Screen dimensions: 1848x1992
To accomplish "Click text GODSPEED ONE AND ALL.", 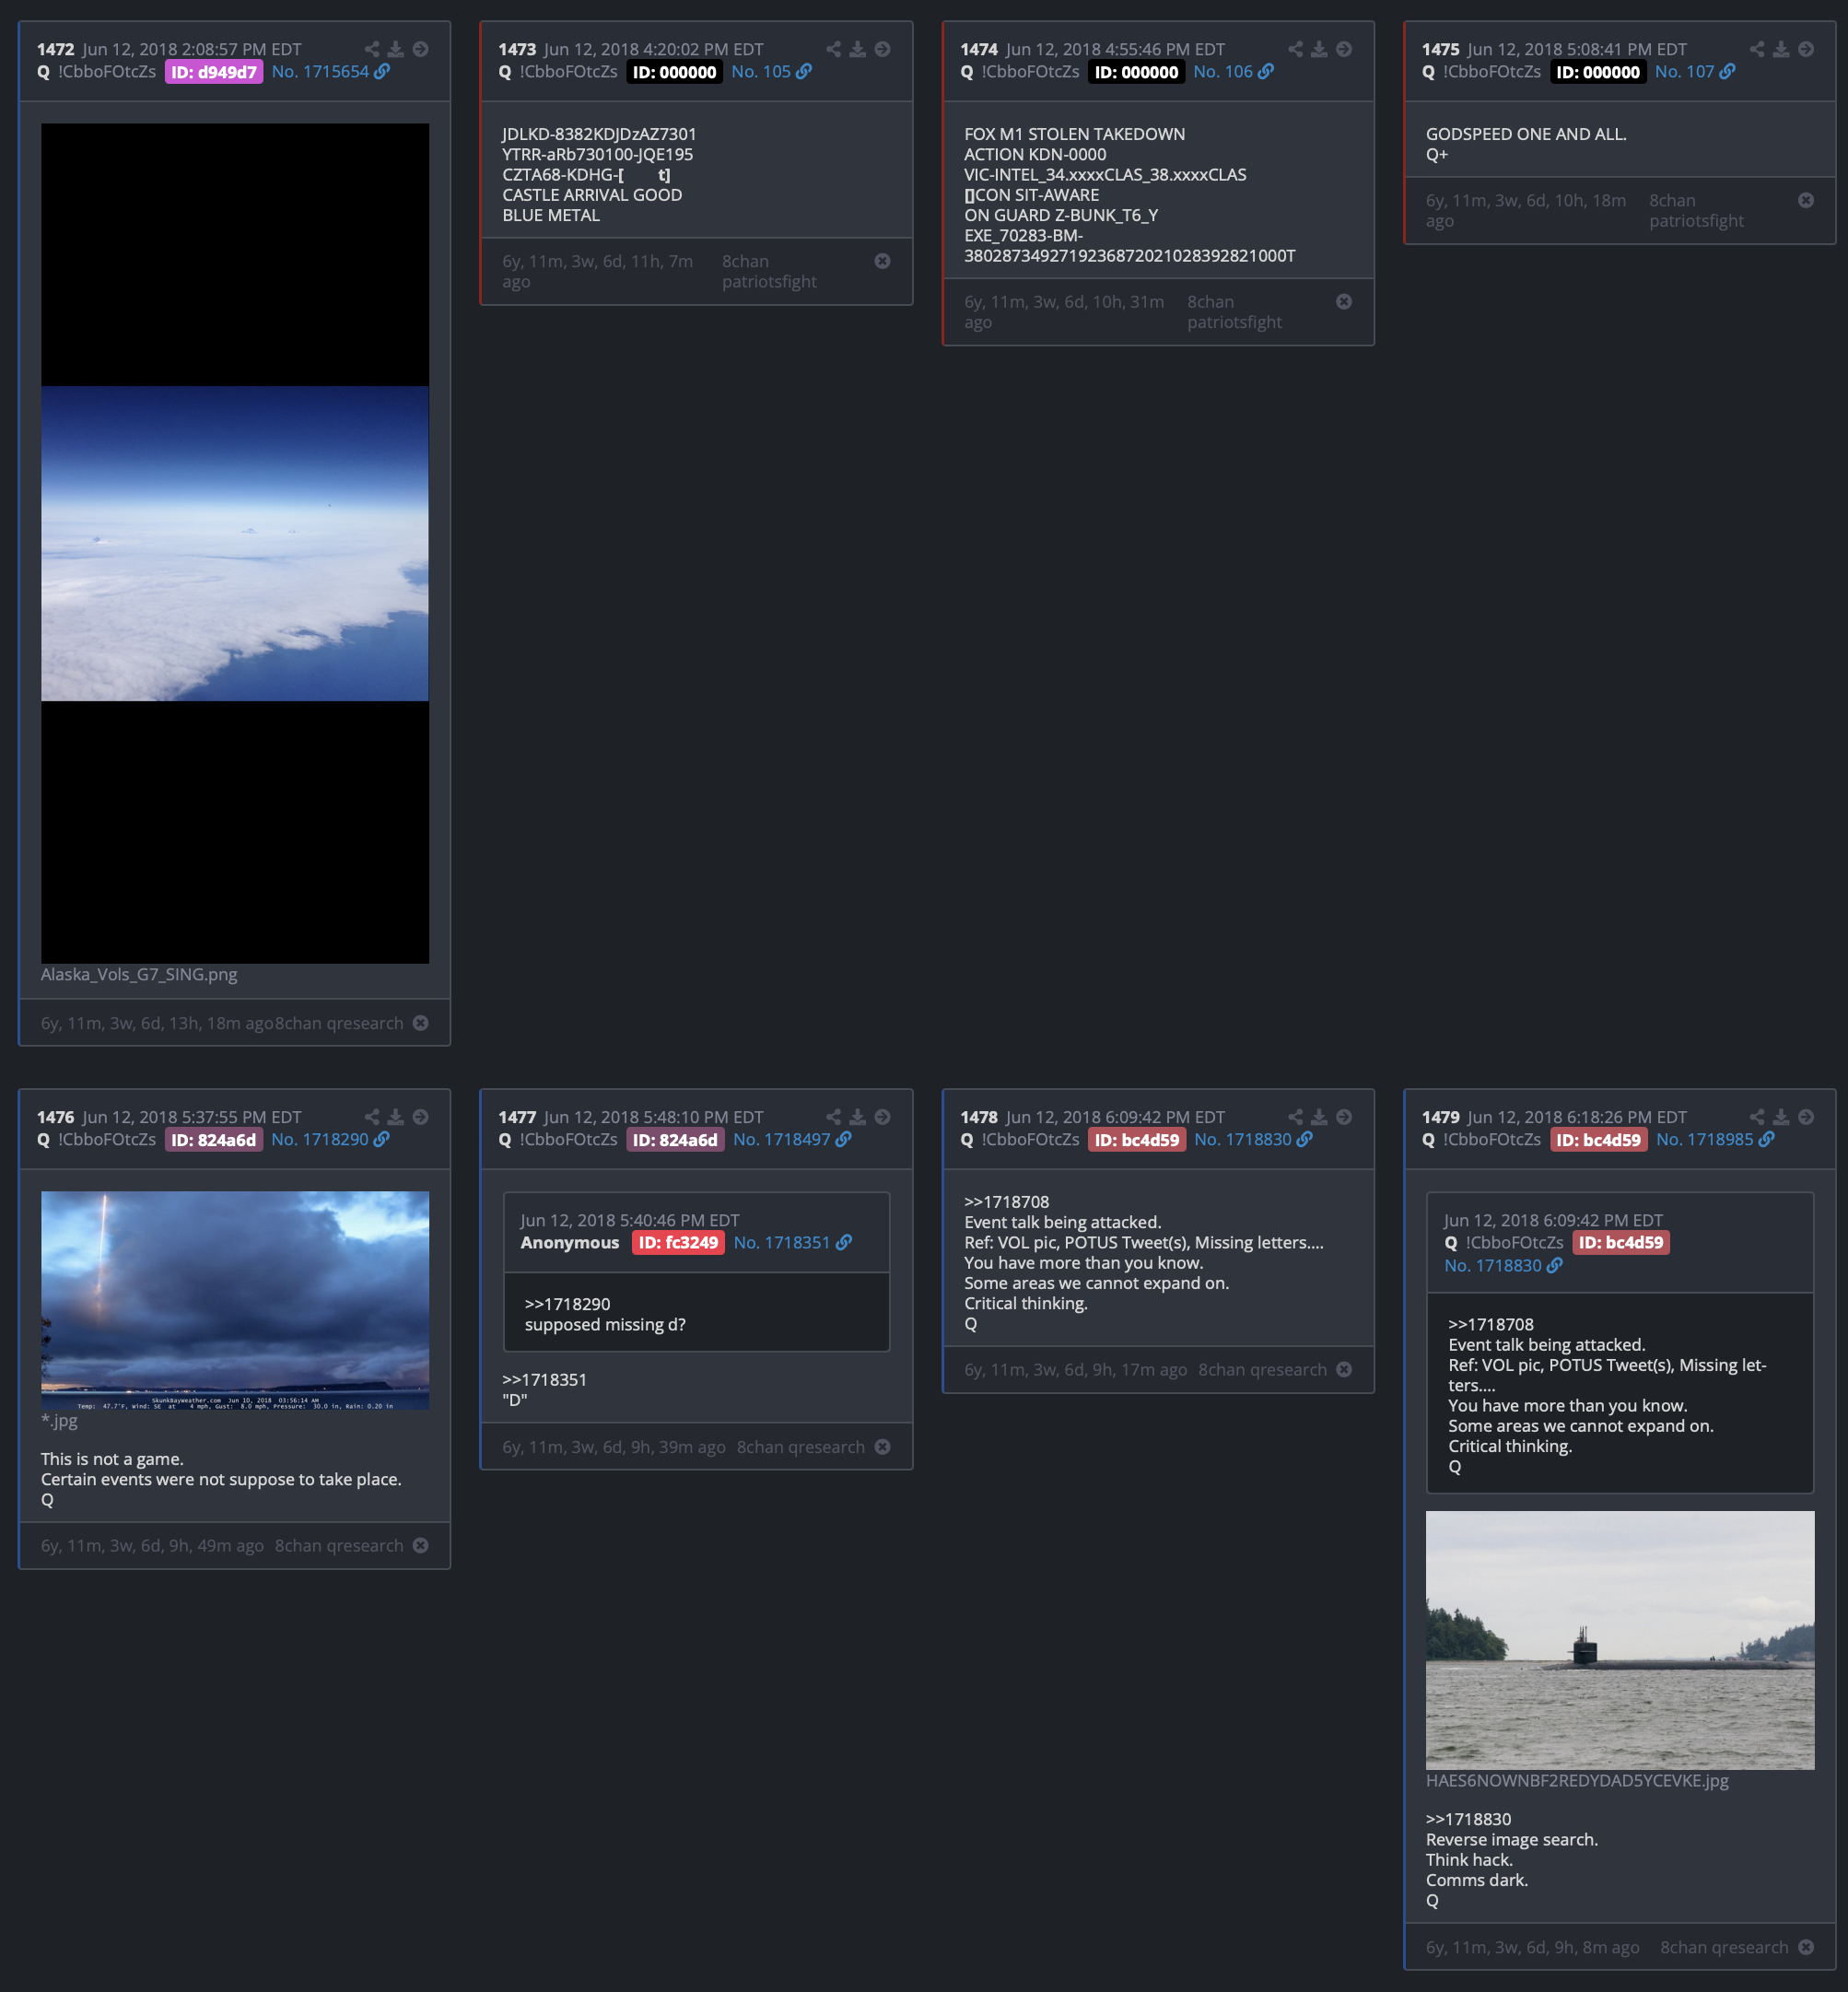I will click(x=1526, y=134).
